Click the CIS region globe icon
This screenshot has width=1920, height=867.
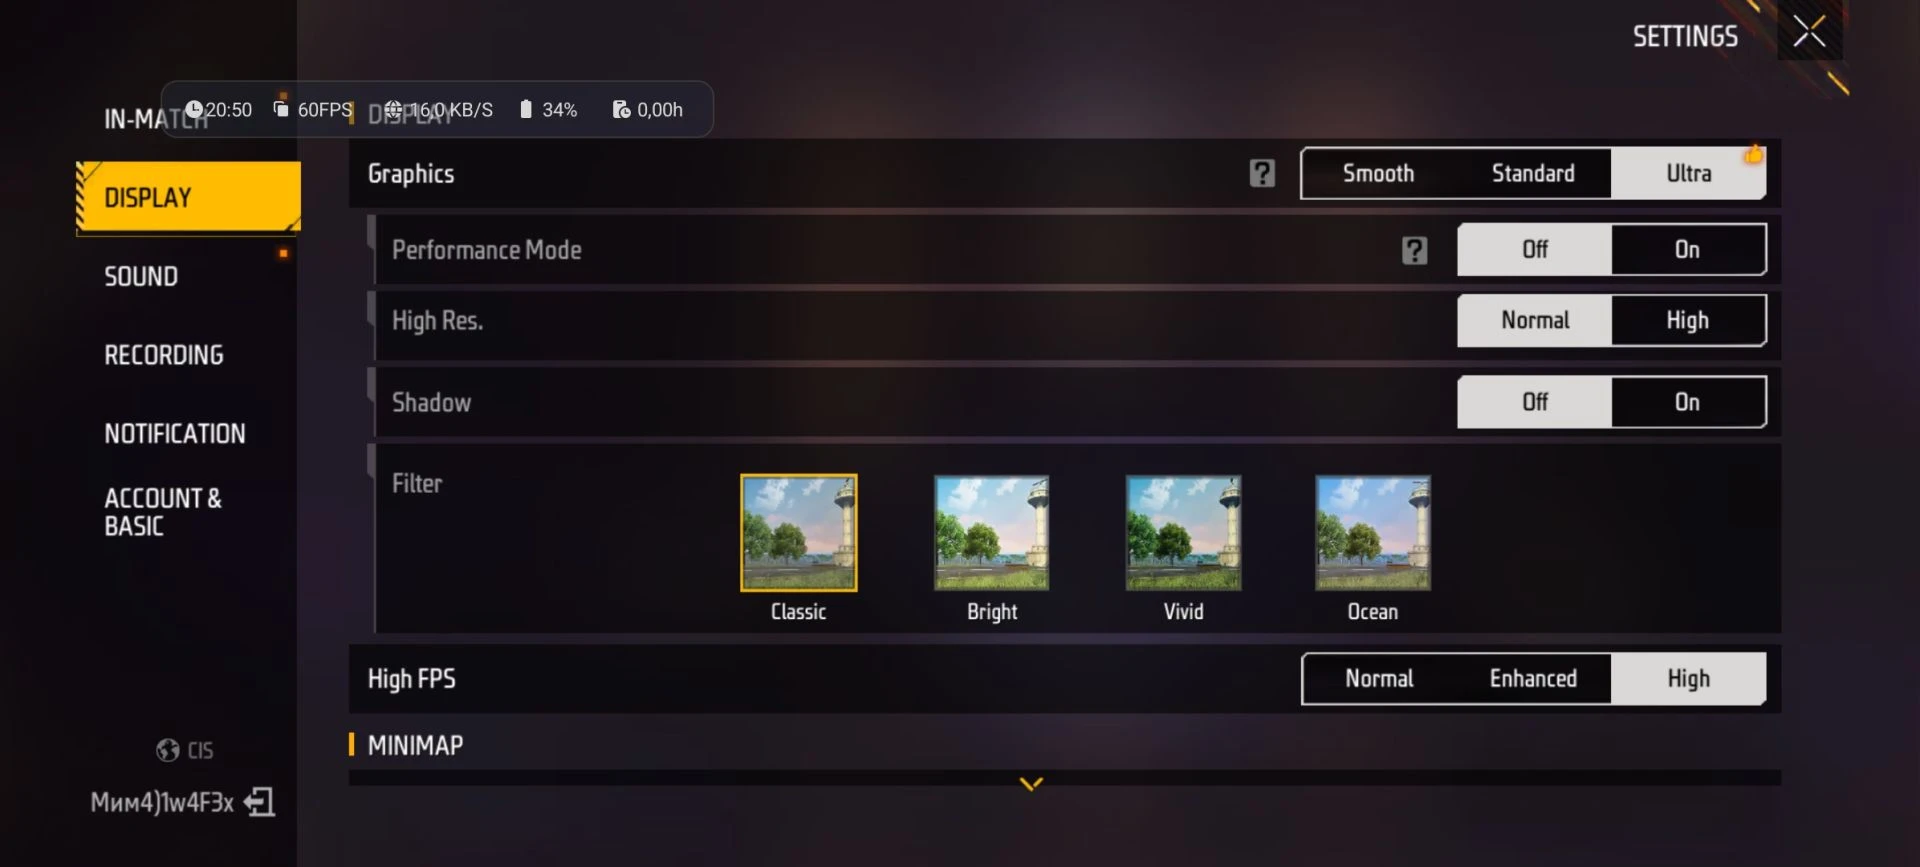(x=167, y=750)
